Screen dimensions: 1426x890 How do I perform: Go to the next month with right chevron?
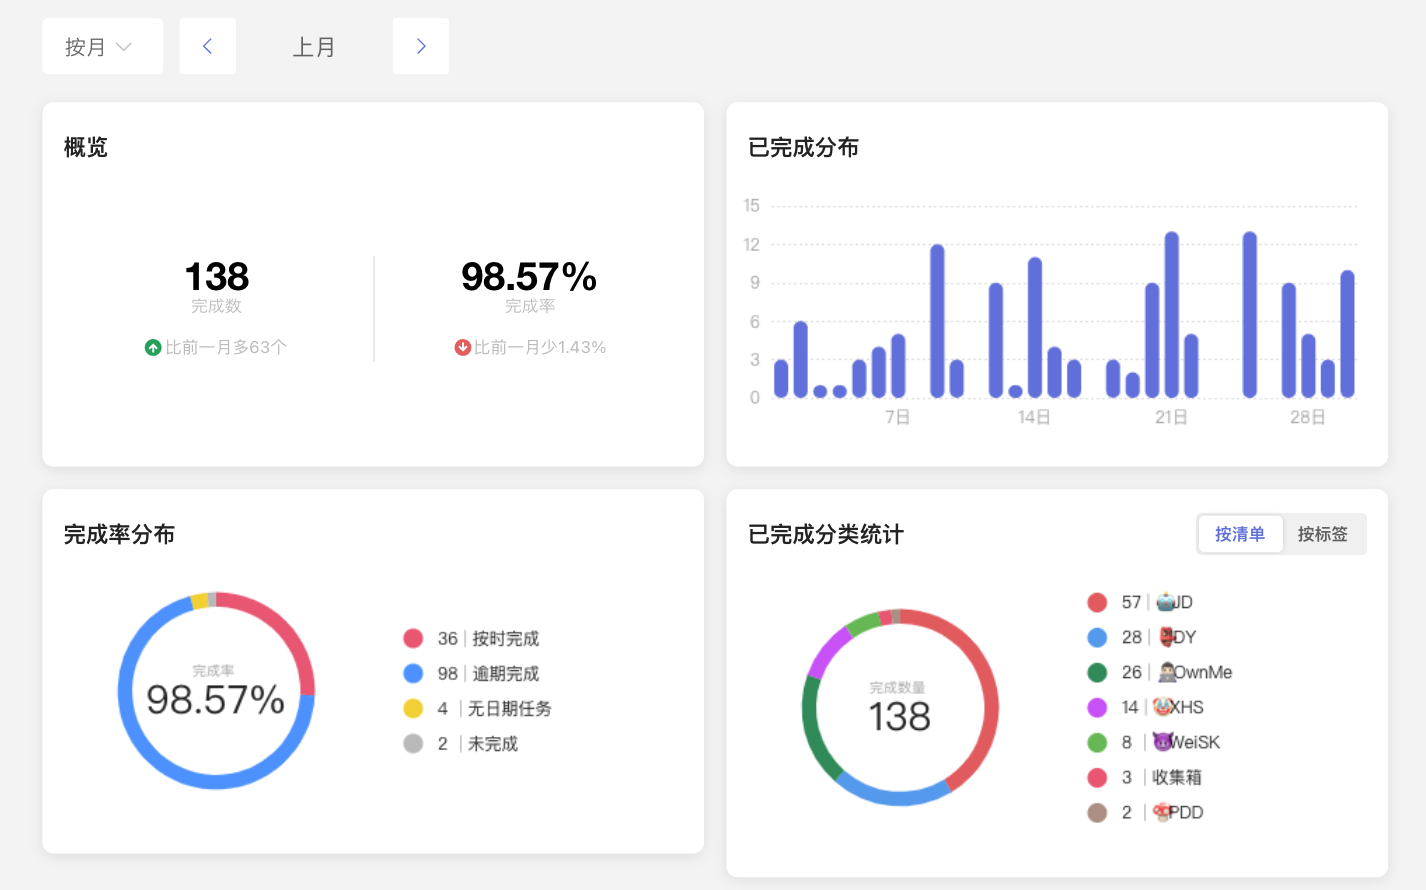coord(421,46)
